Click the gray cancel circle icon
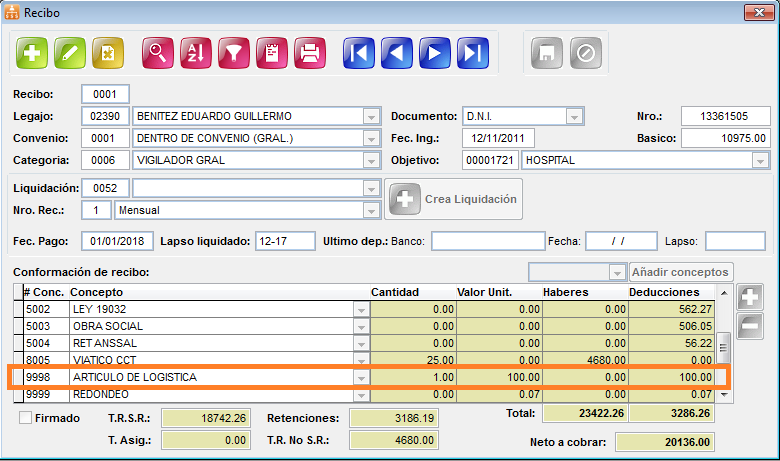 [x=585, y=53]
